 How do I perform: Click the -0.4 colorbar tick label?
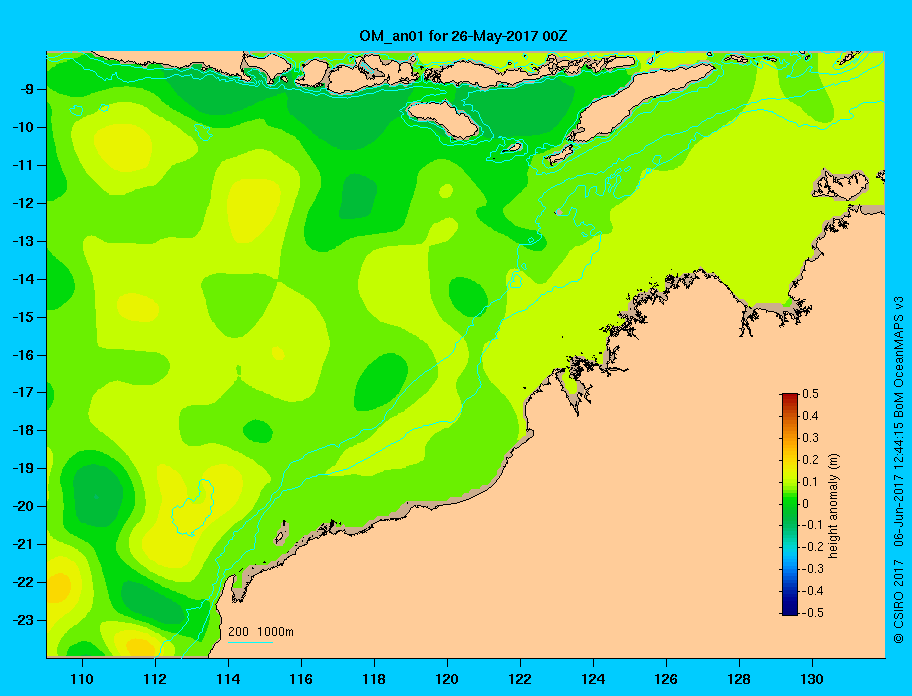(x=812, y=591)
